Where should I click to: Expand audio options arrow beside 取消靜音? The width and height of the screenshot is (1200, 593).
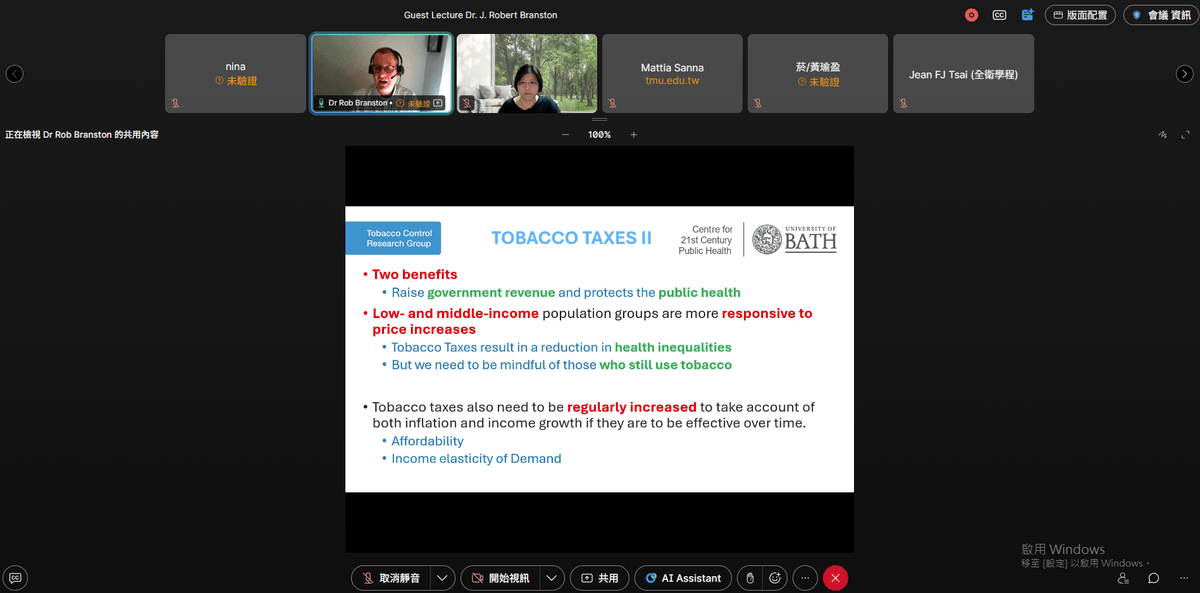pos(444,578)
